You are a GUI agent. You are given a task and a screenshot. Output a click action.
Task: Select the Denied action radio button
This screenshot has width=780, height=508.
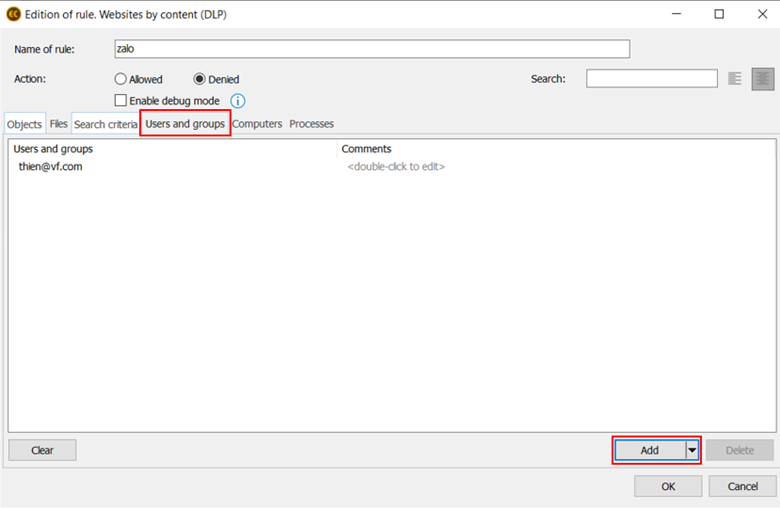(199, 79)
